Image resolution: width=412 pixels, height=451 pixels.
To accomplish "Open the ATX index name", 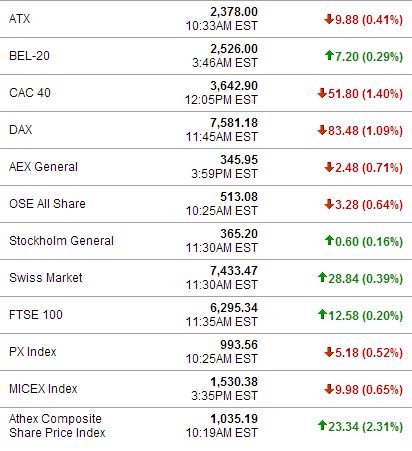I will [x=19, y=19].
